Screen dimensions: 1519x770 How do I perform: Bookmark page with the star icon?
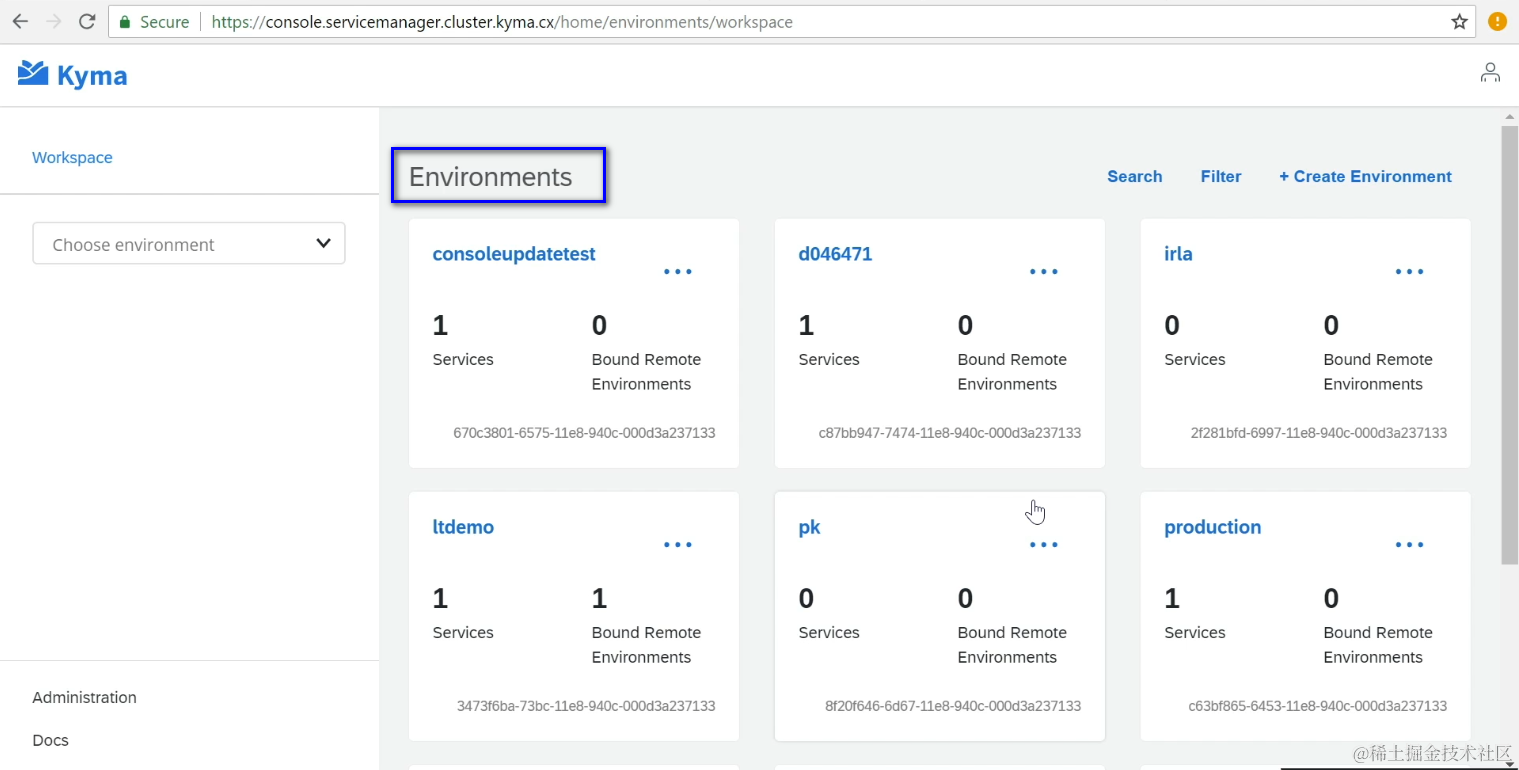coord(1460,22)
